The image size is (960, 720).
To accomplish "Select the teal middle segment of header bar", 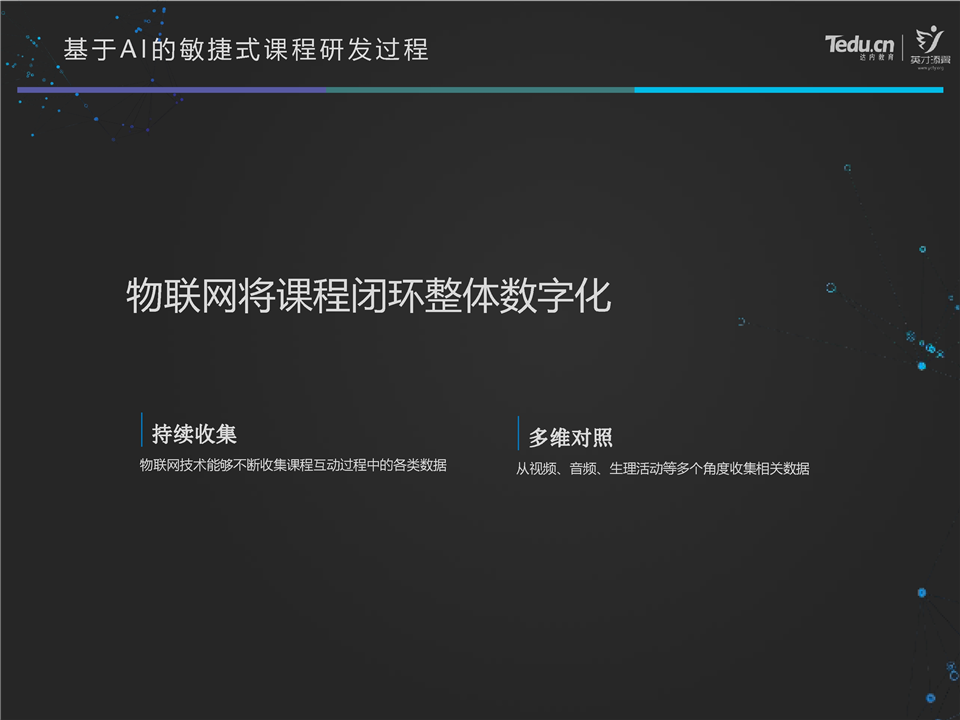I will [x=479, y=90].
